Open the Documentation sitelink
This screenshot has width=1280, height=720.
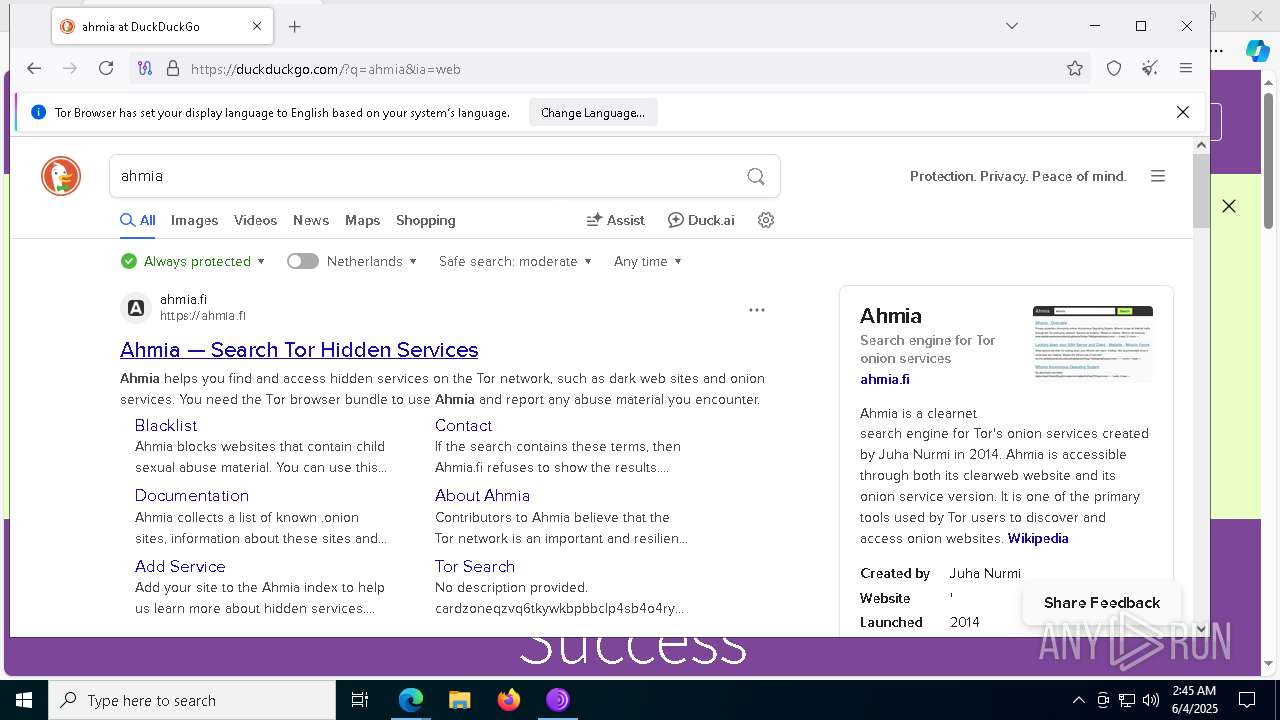coord(192,495)
